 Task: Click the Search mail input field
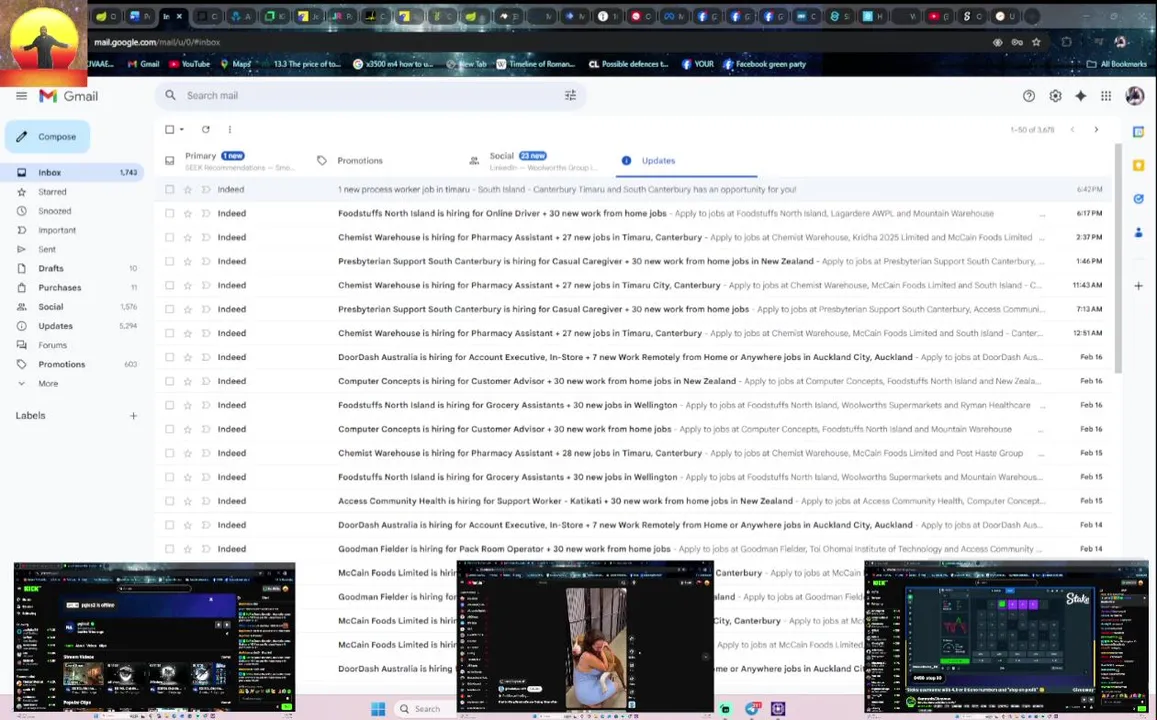pos(369,95)
